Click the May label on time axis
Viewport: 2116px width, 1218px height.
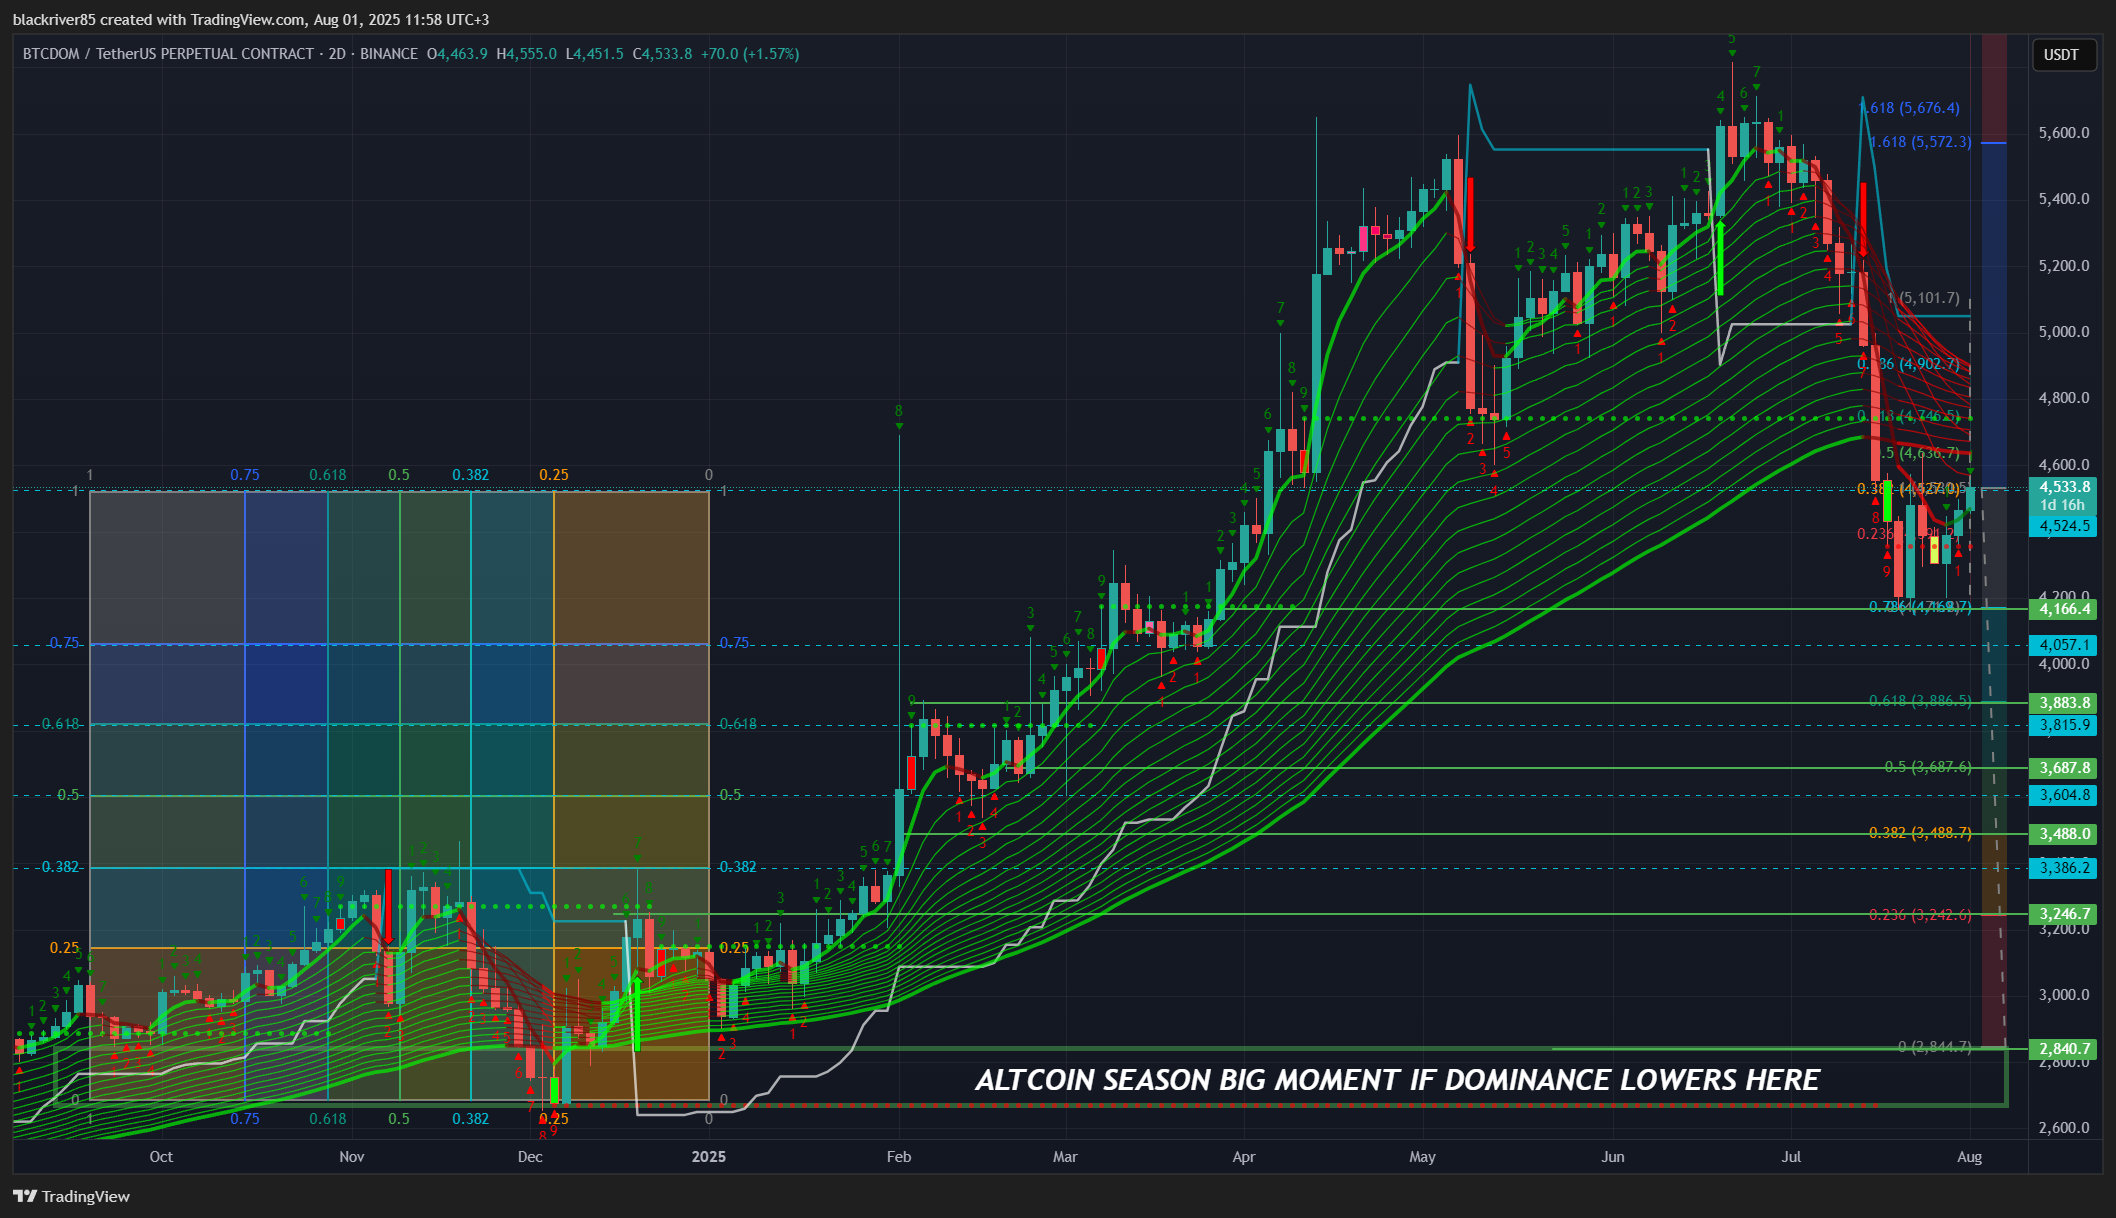1422,1157
